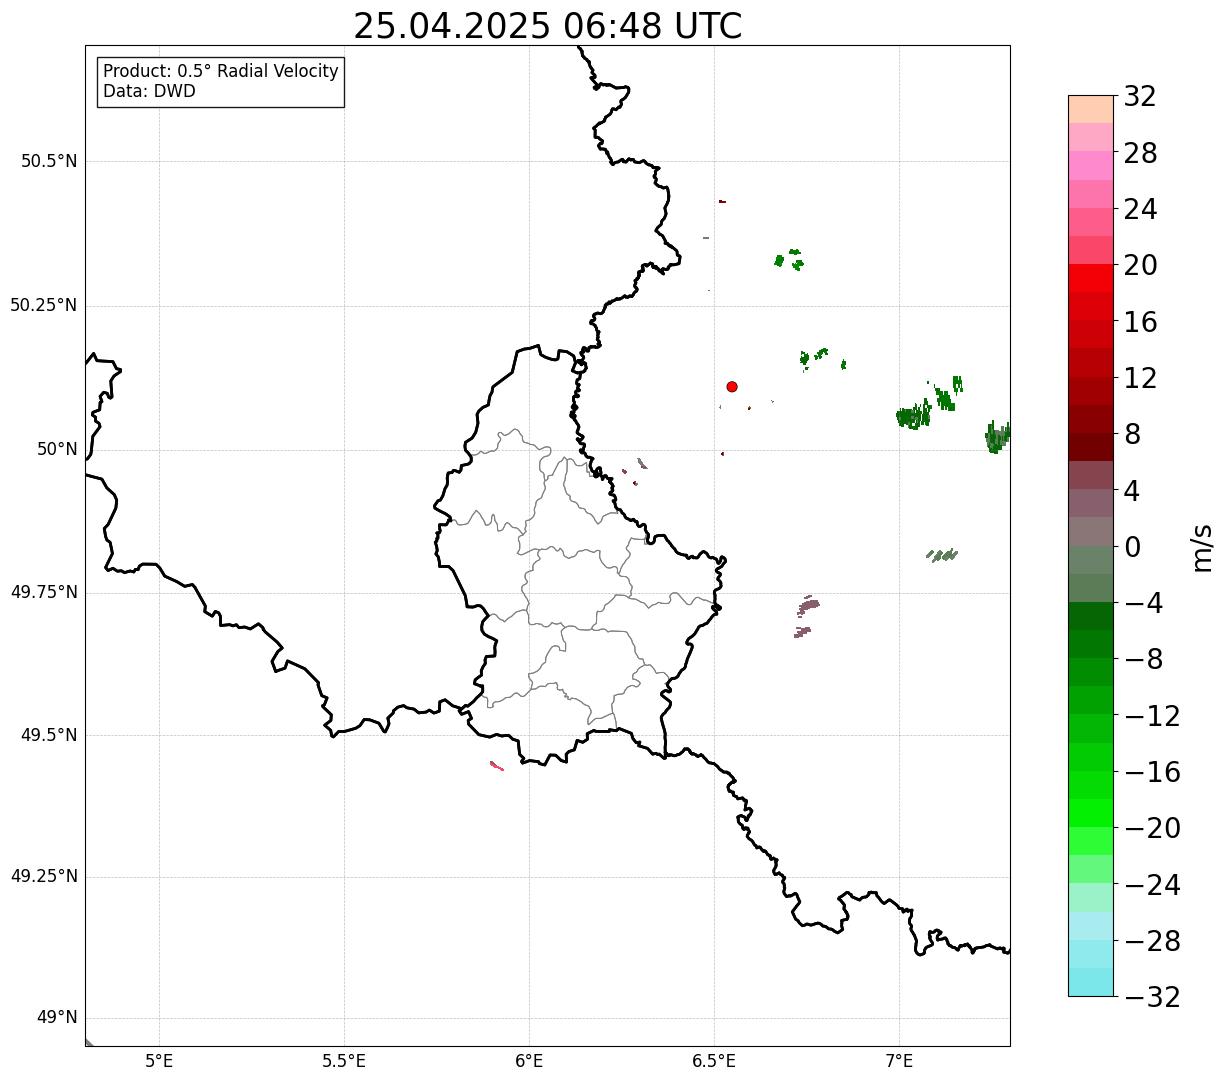Click the 49.5°N latitude label
Image resolution: width=1225 pixels, height=1081 pixels.
coord(49,735)
